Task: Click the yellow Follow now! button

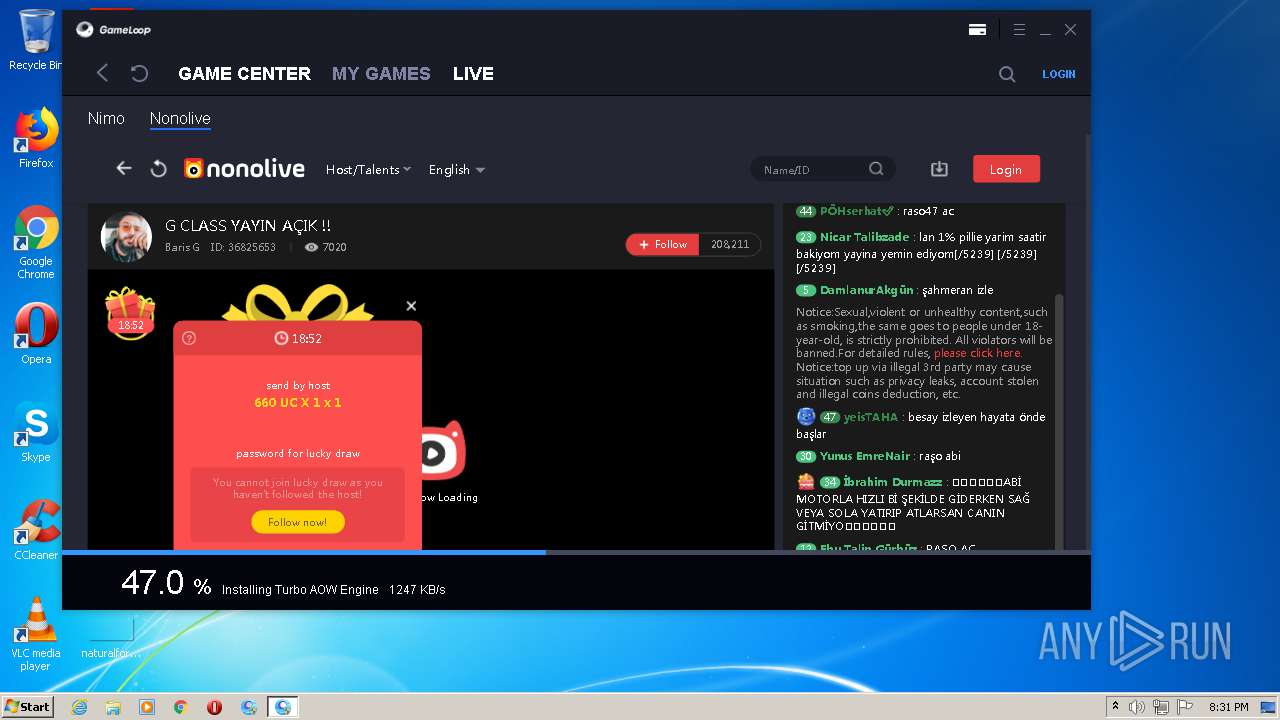Action: [x=297, y=522]
